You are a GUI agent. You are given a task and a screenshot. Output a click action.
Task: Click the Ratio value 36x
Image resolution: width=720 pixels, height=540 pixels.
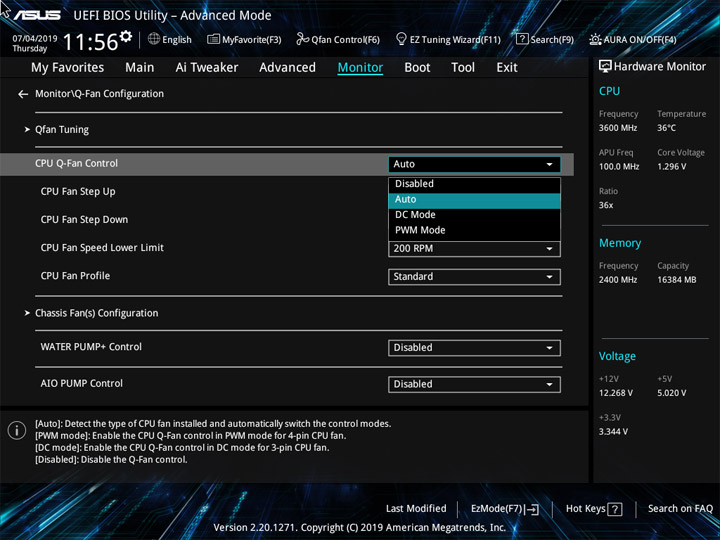pos(606,205)
